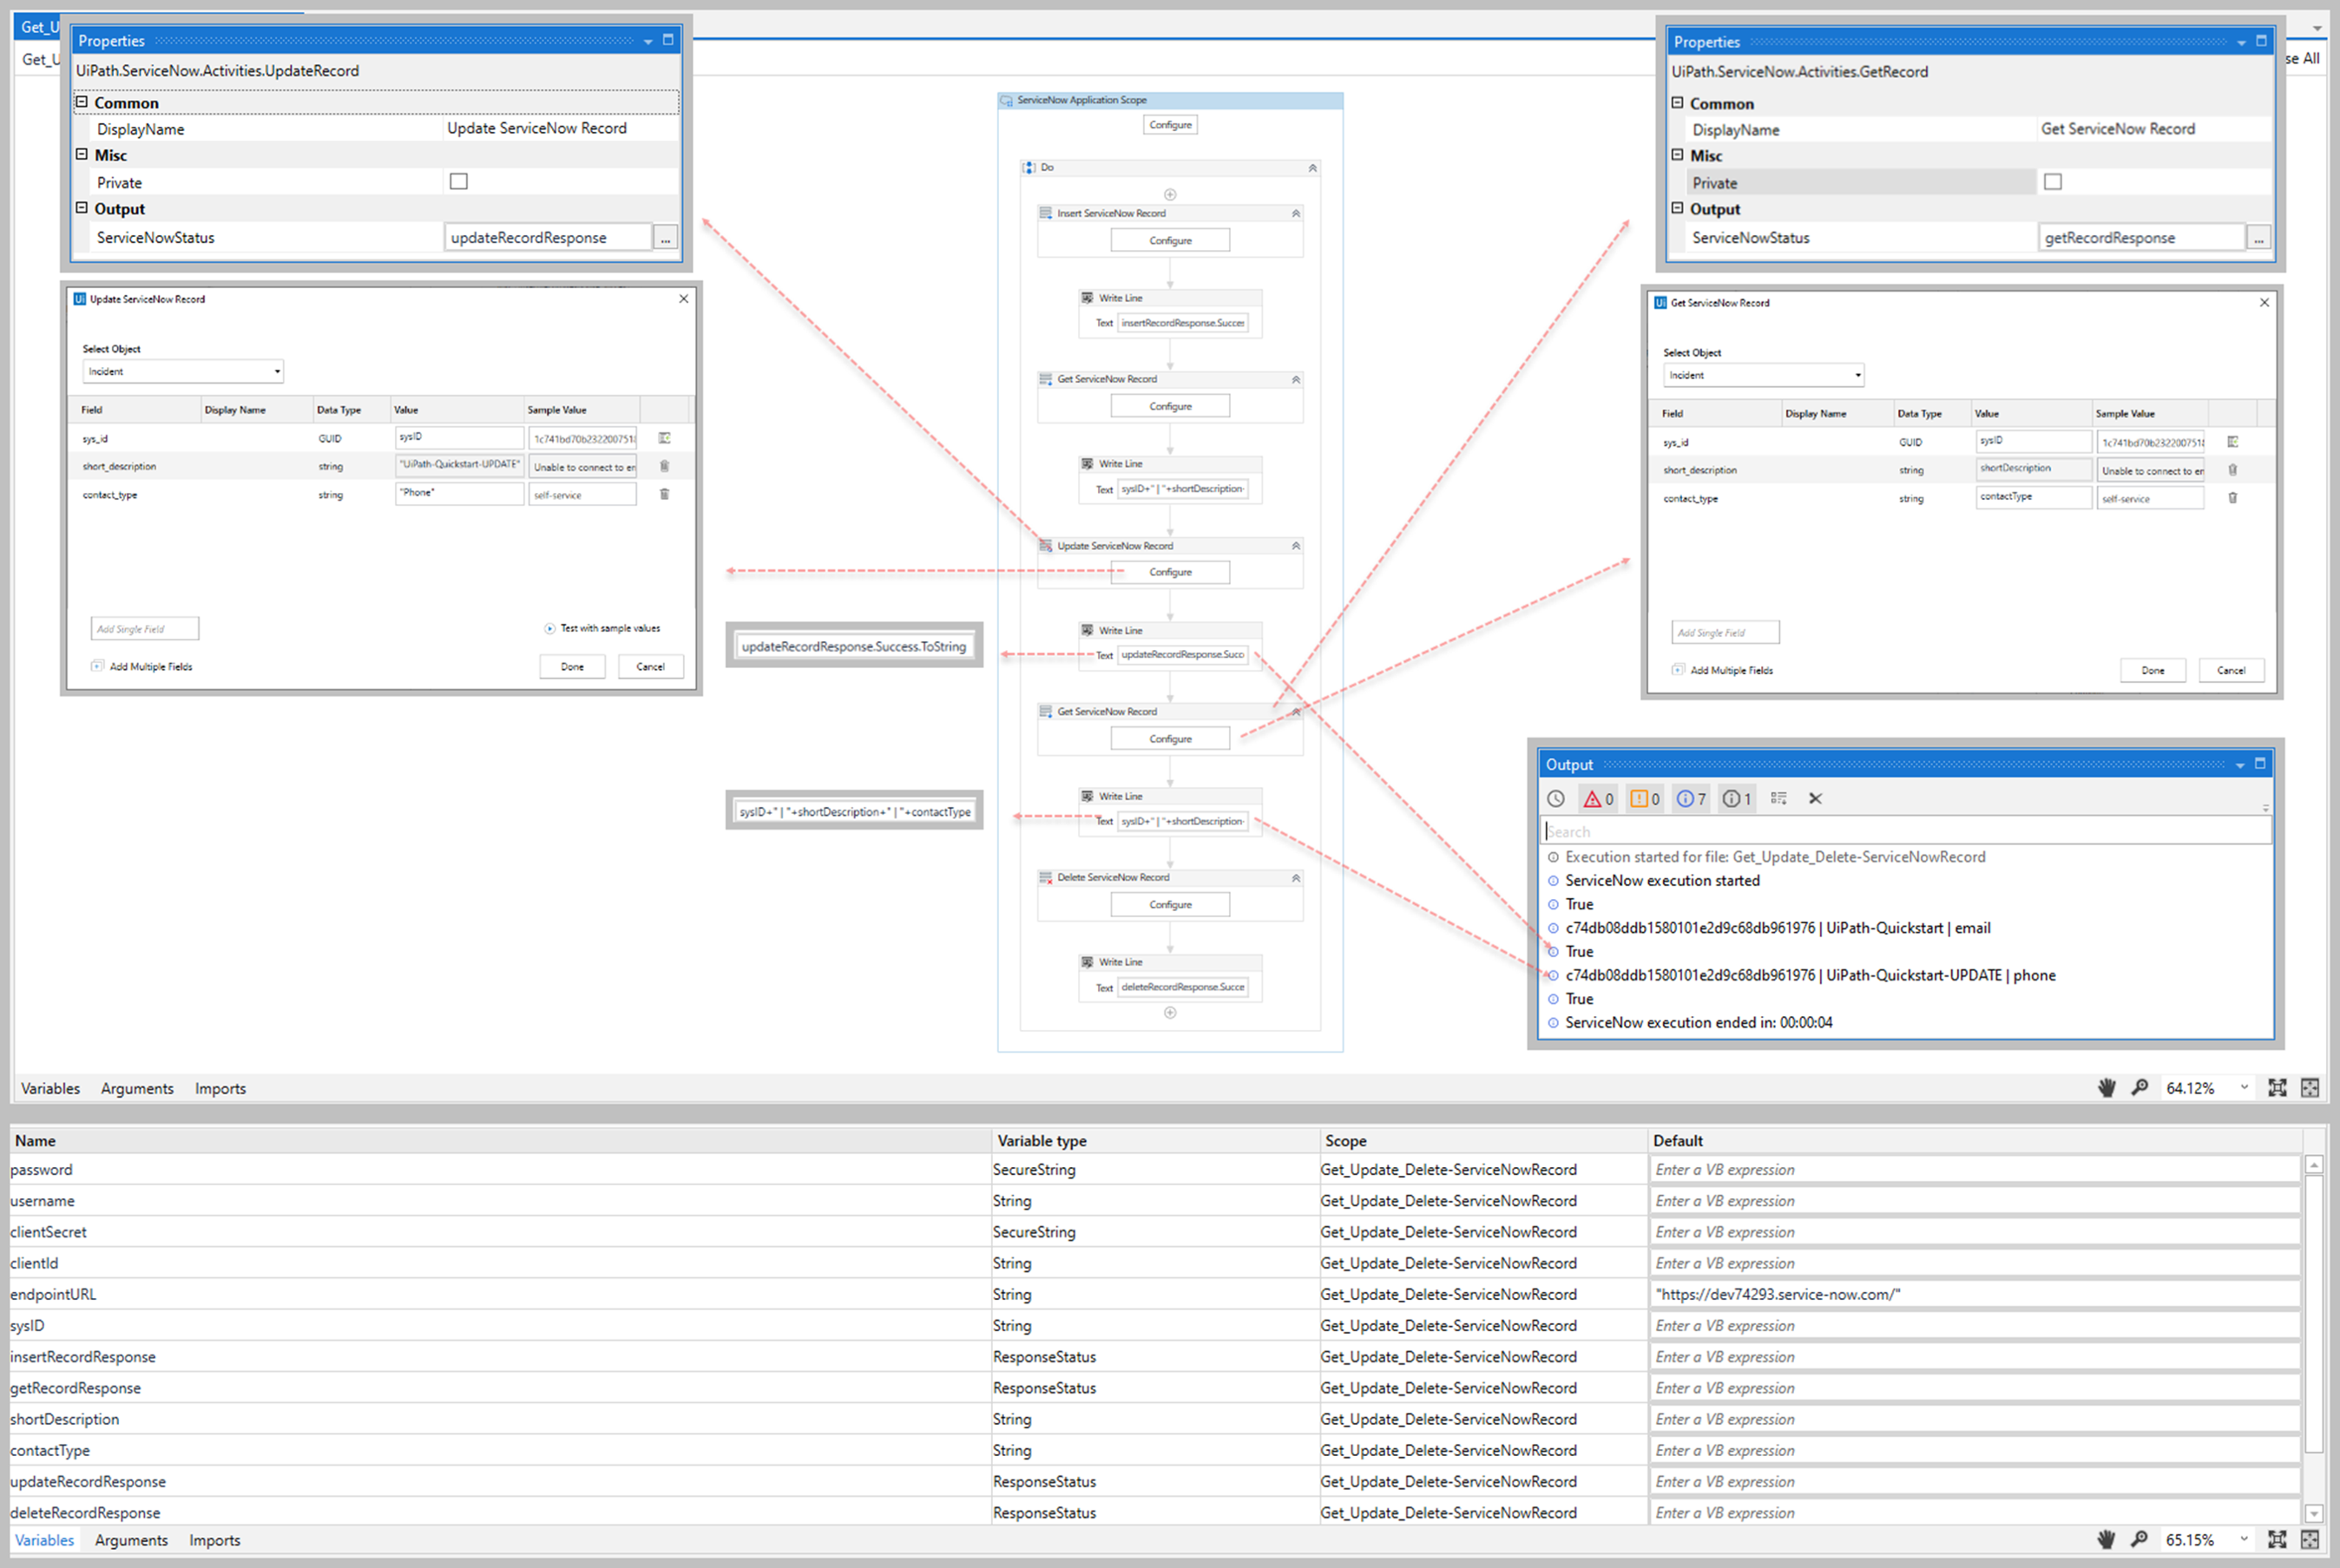Collapse the Common section in UpdateRecord properties
Image resolution: width=2340 pixels, height=1568 pixels.
tap(83, 101)
